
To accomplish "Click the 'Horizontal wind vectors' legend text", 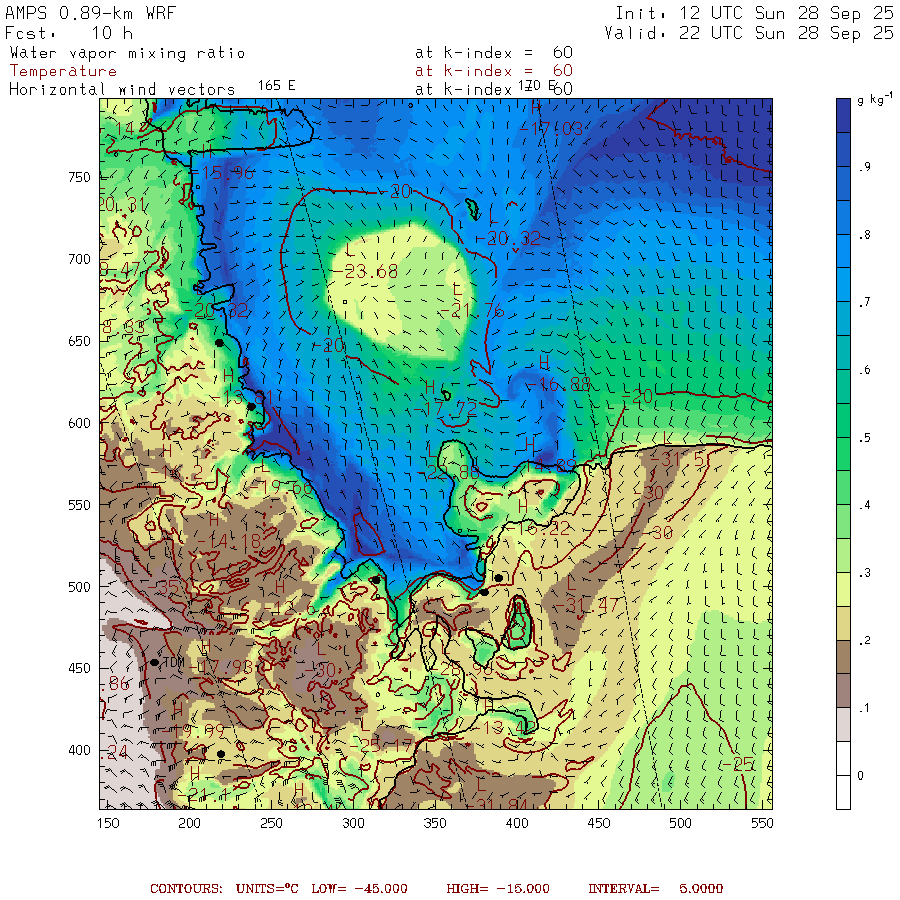I will pyautogui.click(x=122, y=90).
